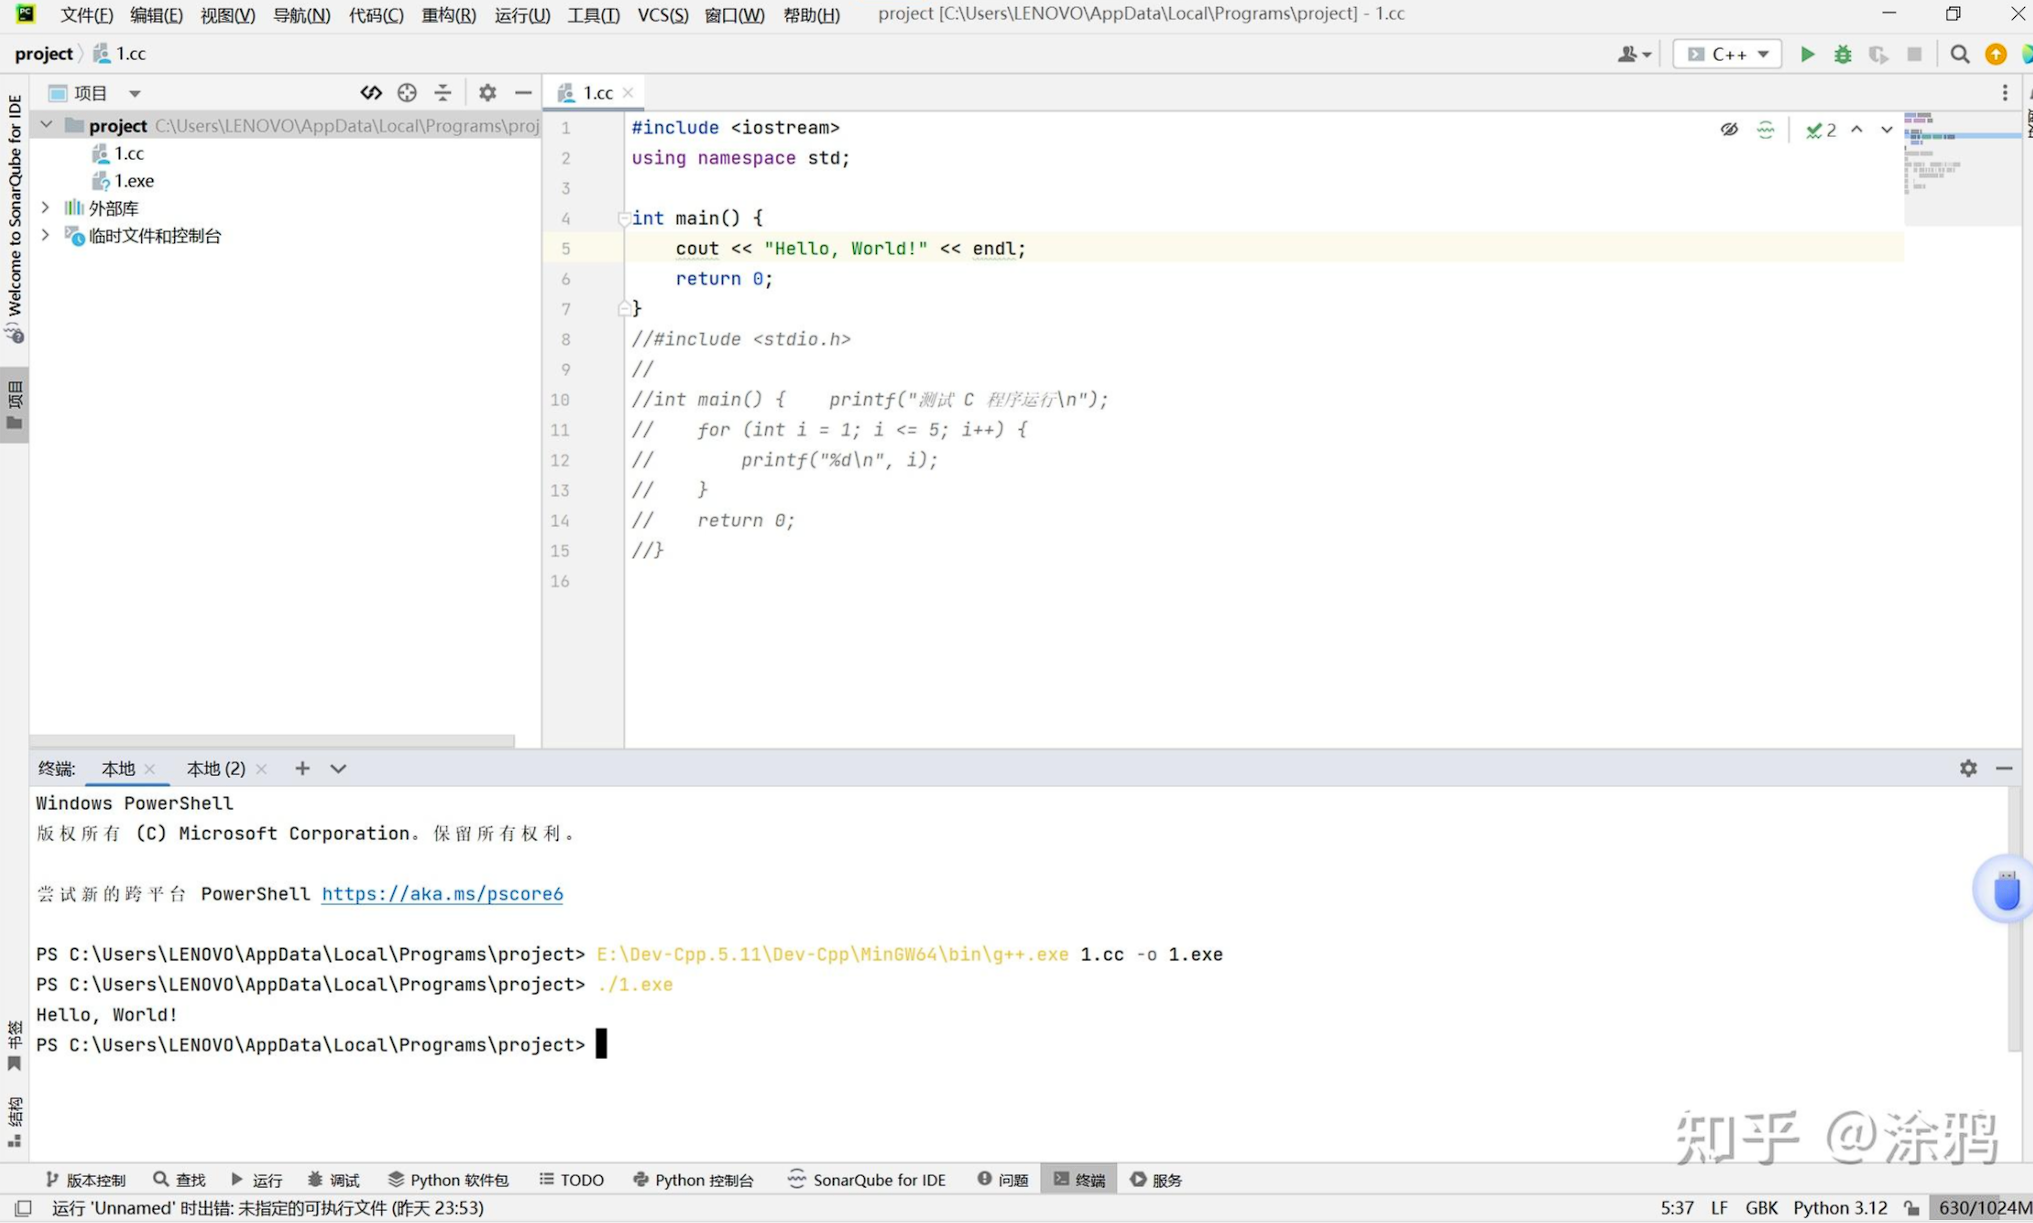This screenshot has width=2033, height=1223.
Task: Open the 问题 tool window
Action: tap(1003, 1180)
